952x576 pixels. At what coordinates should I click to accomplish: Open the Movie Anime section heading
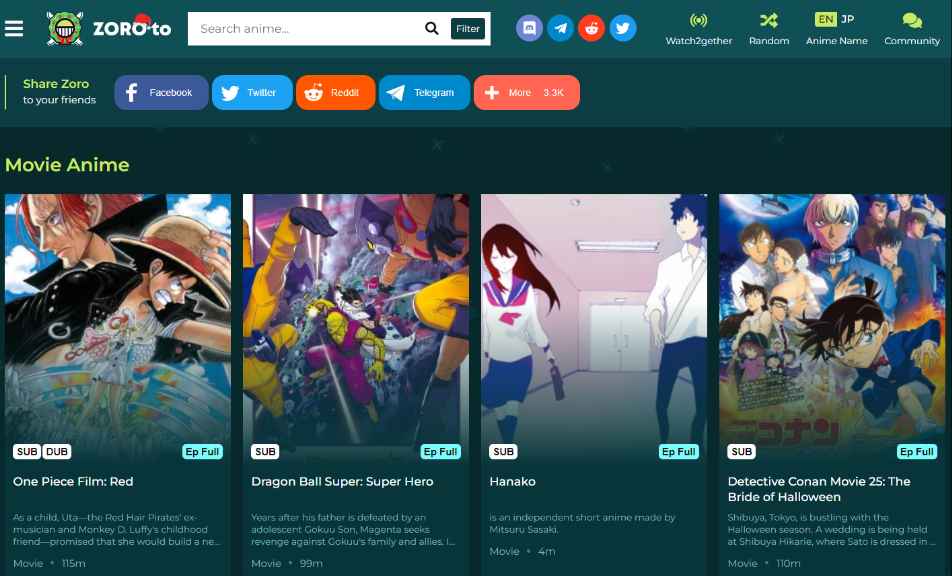tap(67, 164)
